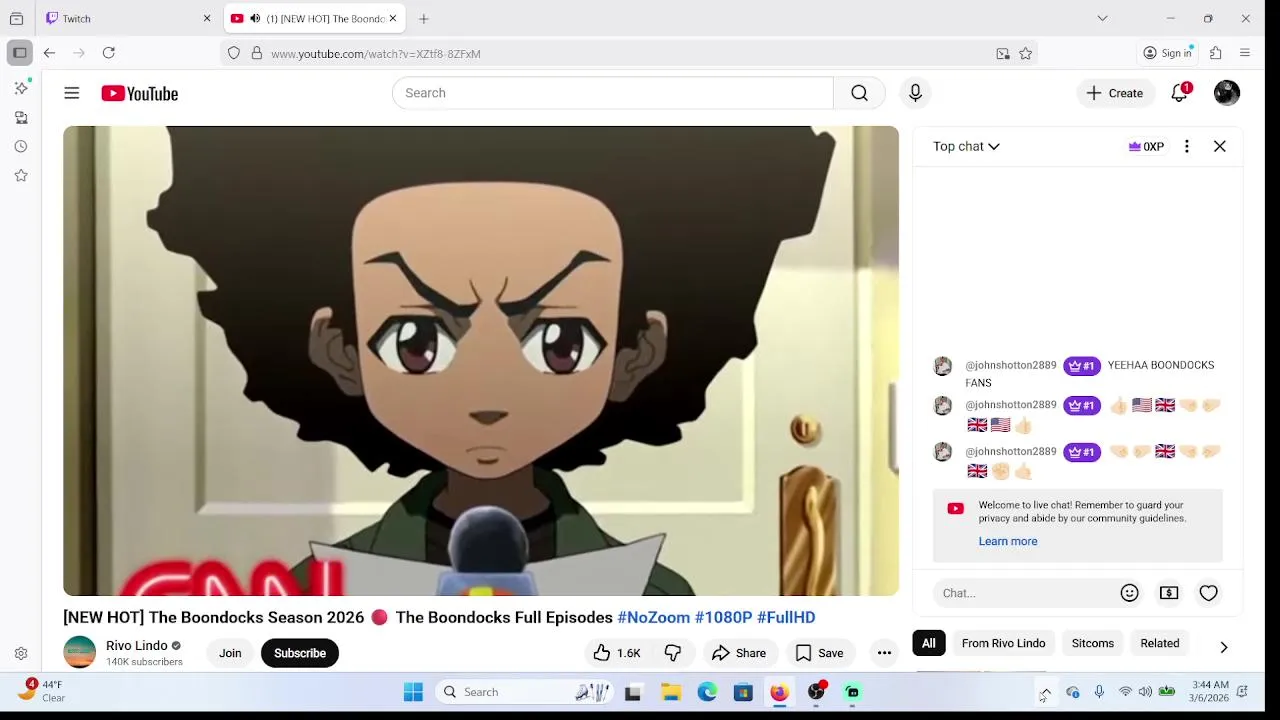1280x720 pixels.
Task: Open the chat emoji picker
Action: point(1129,593)
